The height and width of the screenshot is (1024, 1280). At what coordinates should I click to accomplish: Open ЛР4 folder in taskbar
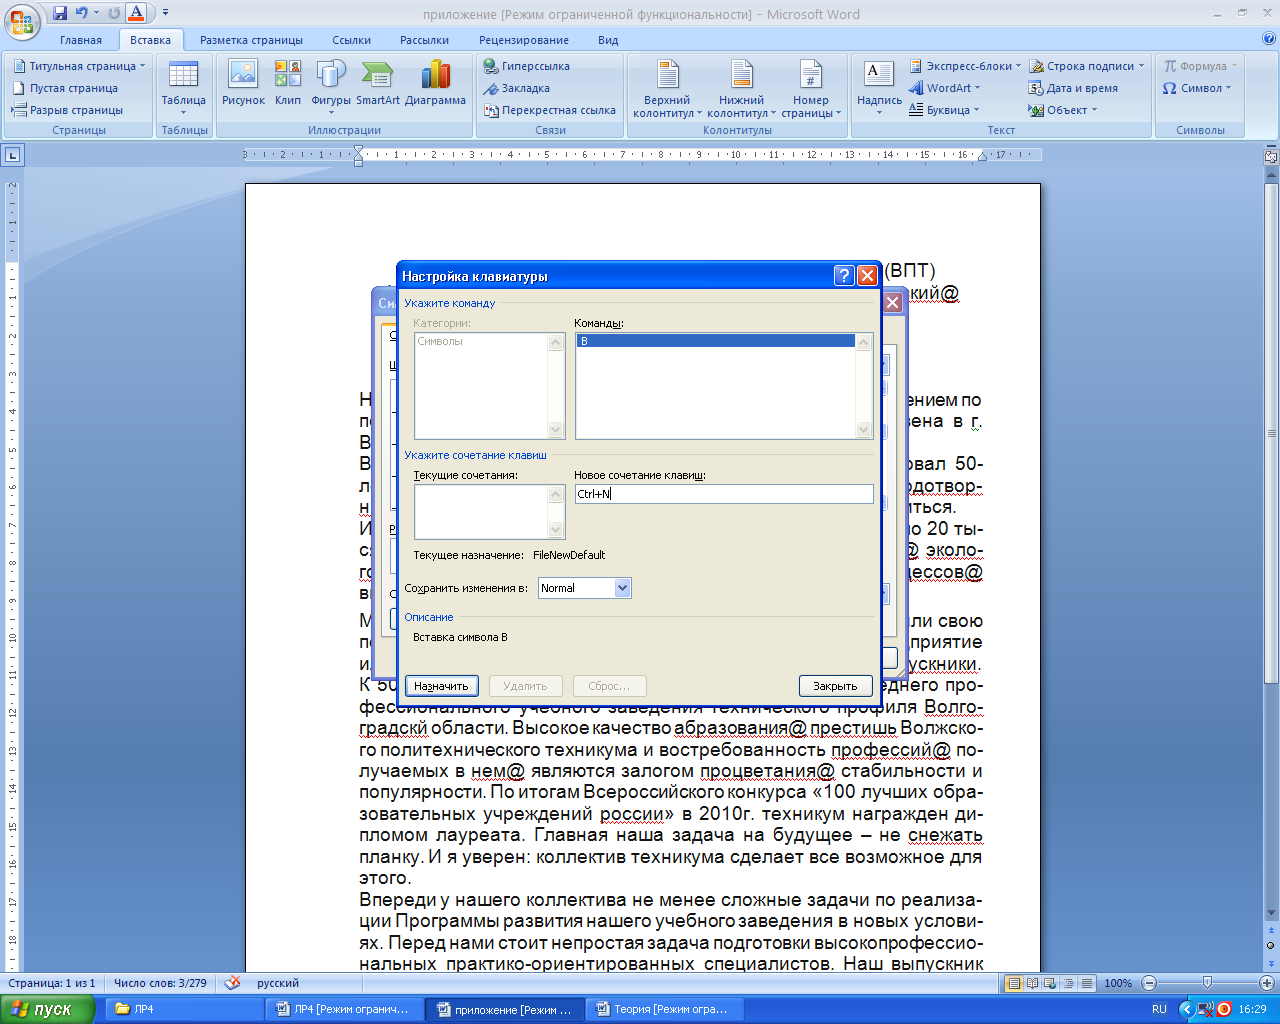click(x=186, y=1009)
